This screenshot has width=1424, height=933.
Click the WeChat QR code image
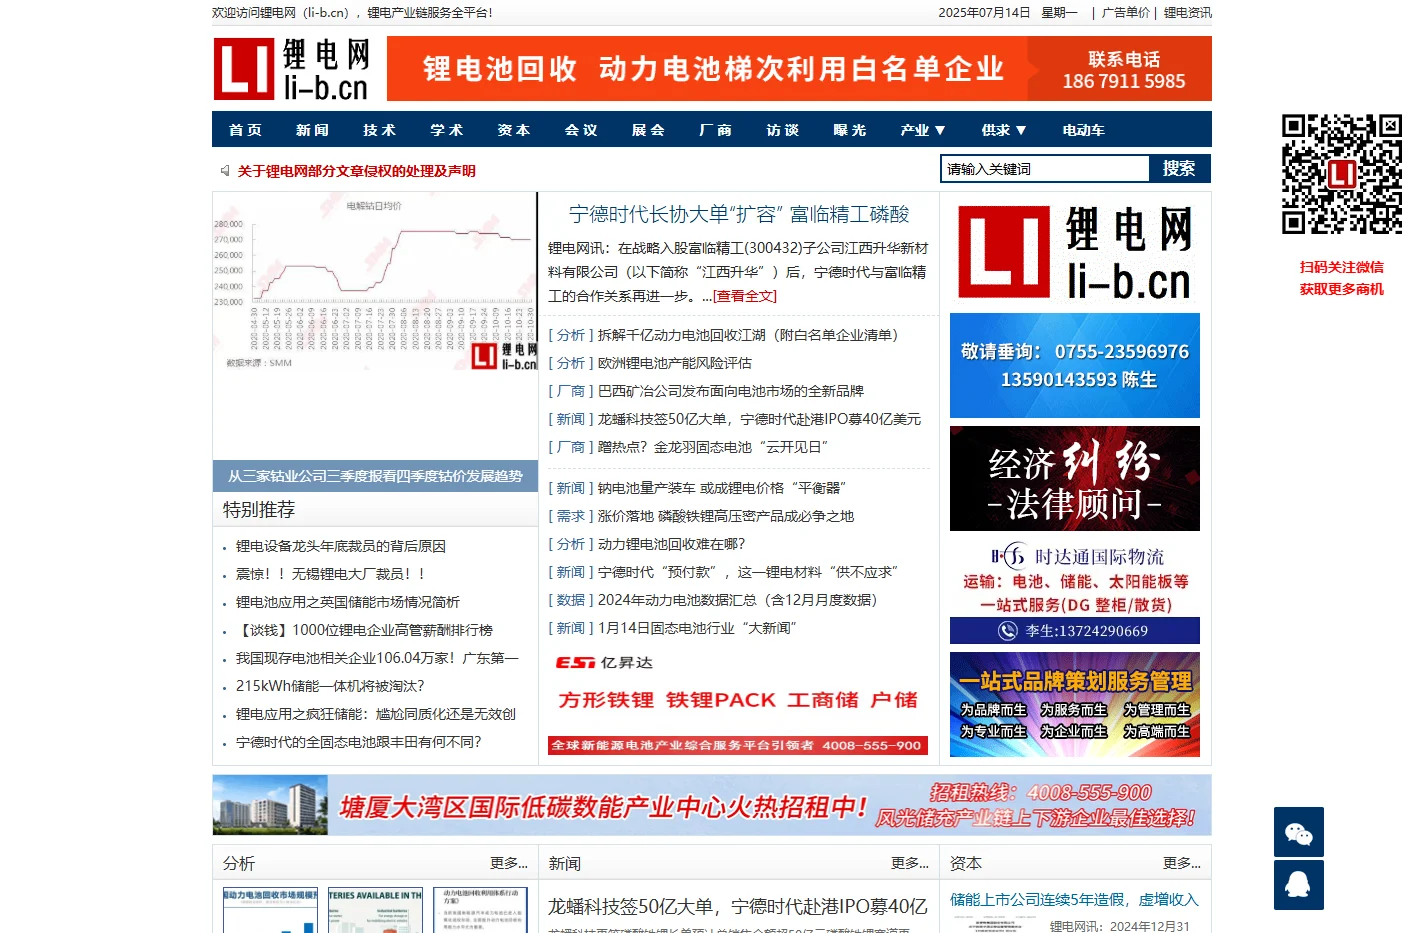pyautogui.click(x=1341, y=175)
